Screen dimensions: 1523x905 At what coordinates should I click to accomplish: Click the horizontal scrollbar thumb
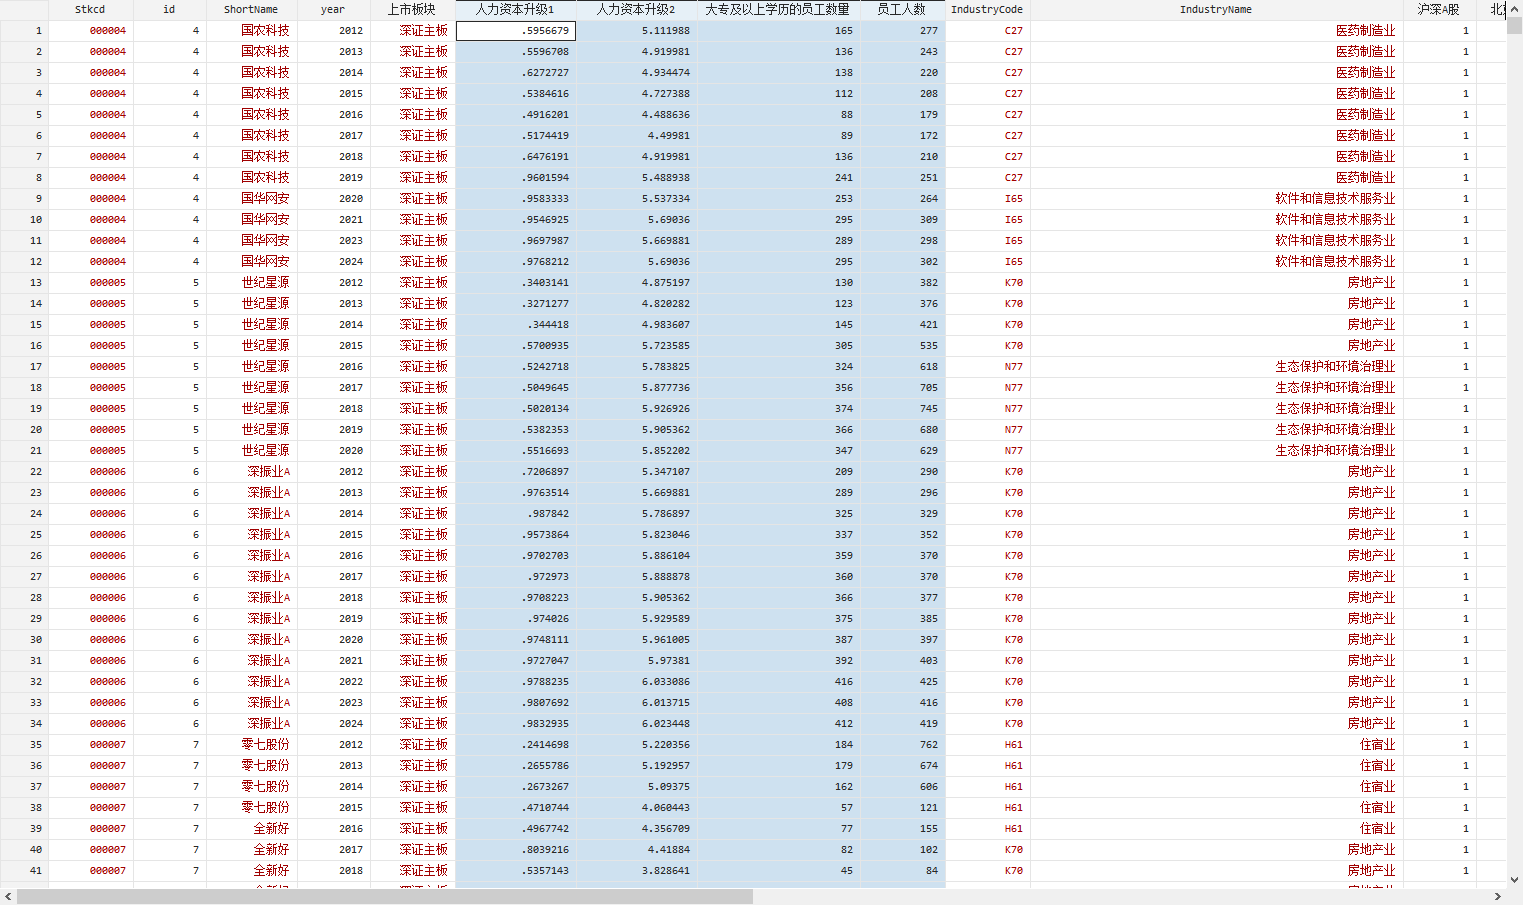(x=385, y=897)
